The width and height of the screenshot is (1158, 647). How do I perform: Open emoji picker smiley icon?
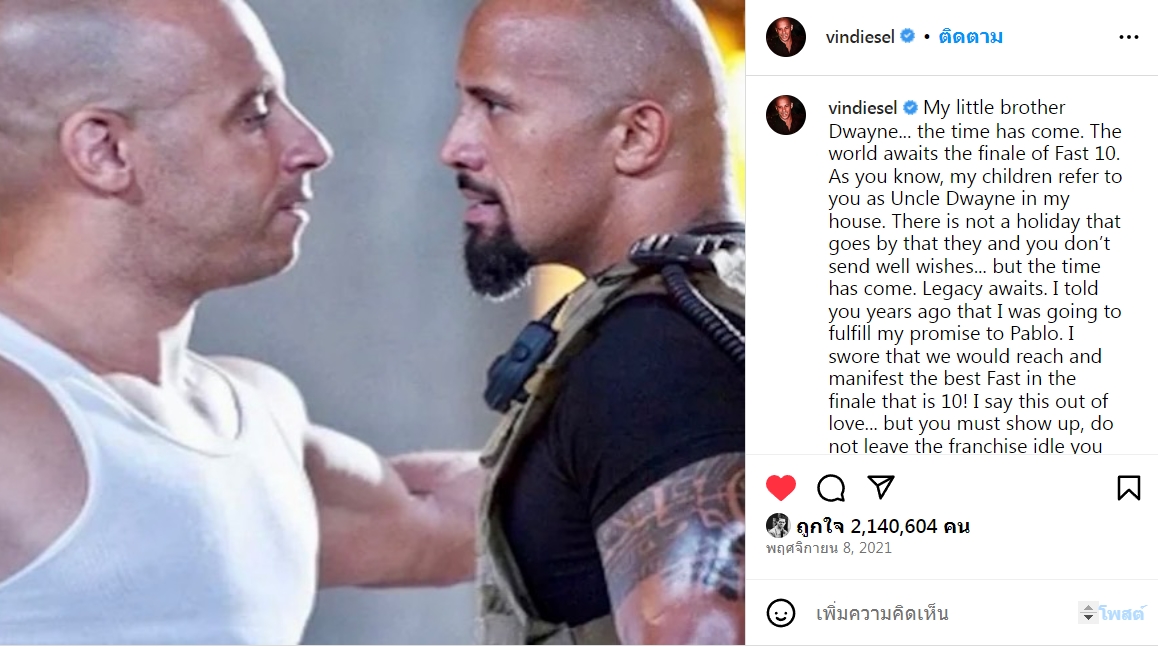coord(781,613)
